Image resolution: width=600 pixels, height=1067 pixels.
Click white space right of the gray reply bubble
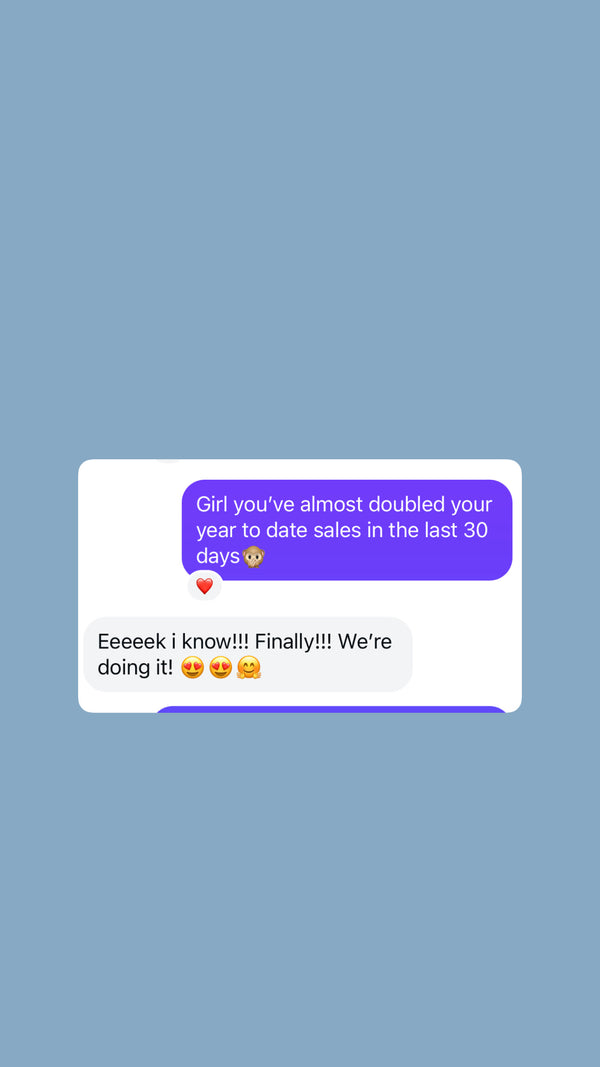point(467,655)
